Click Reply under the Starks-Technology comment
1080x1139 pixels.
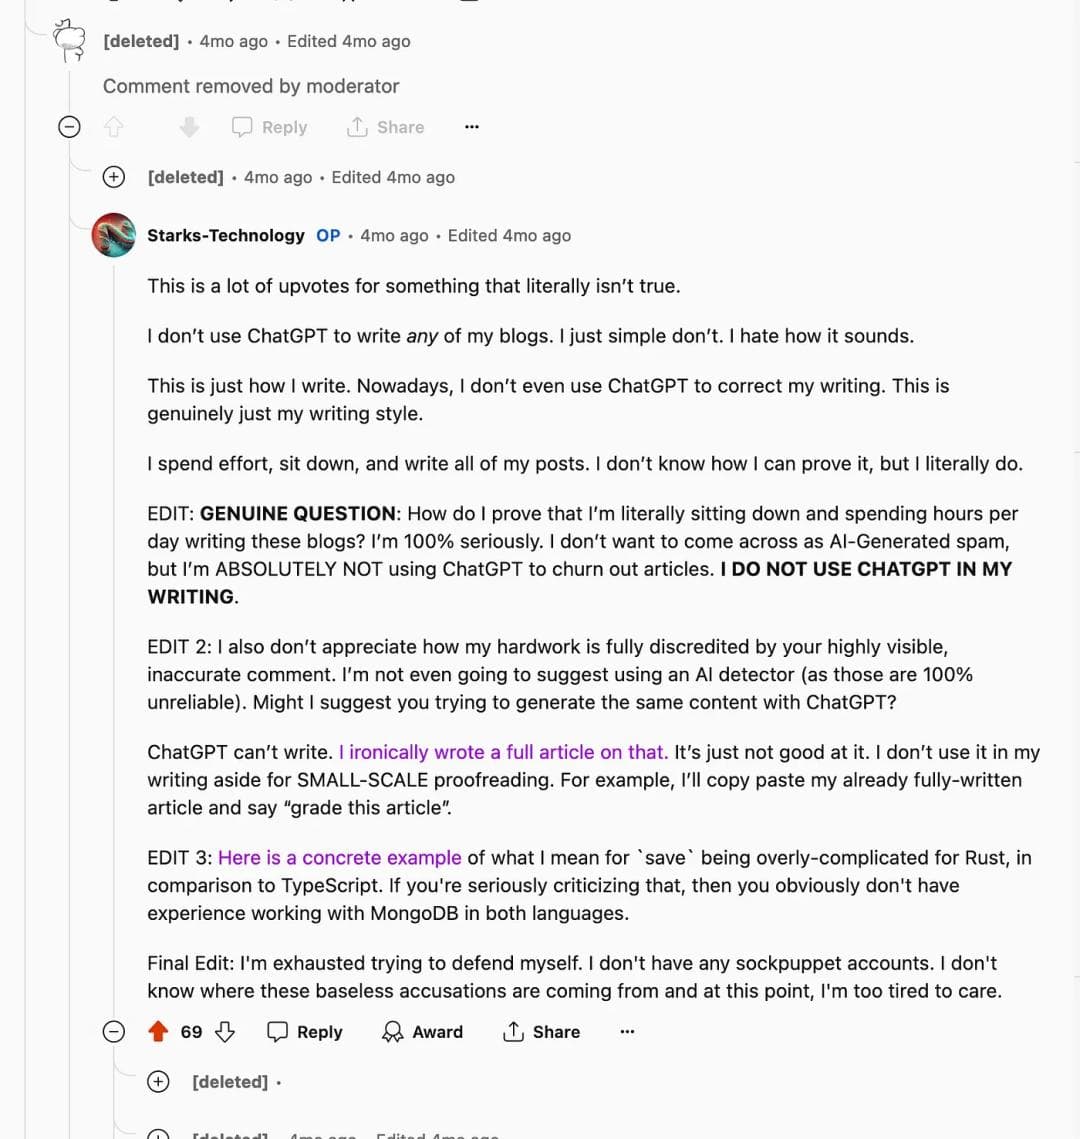(x=305, y=1032)
